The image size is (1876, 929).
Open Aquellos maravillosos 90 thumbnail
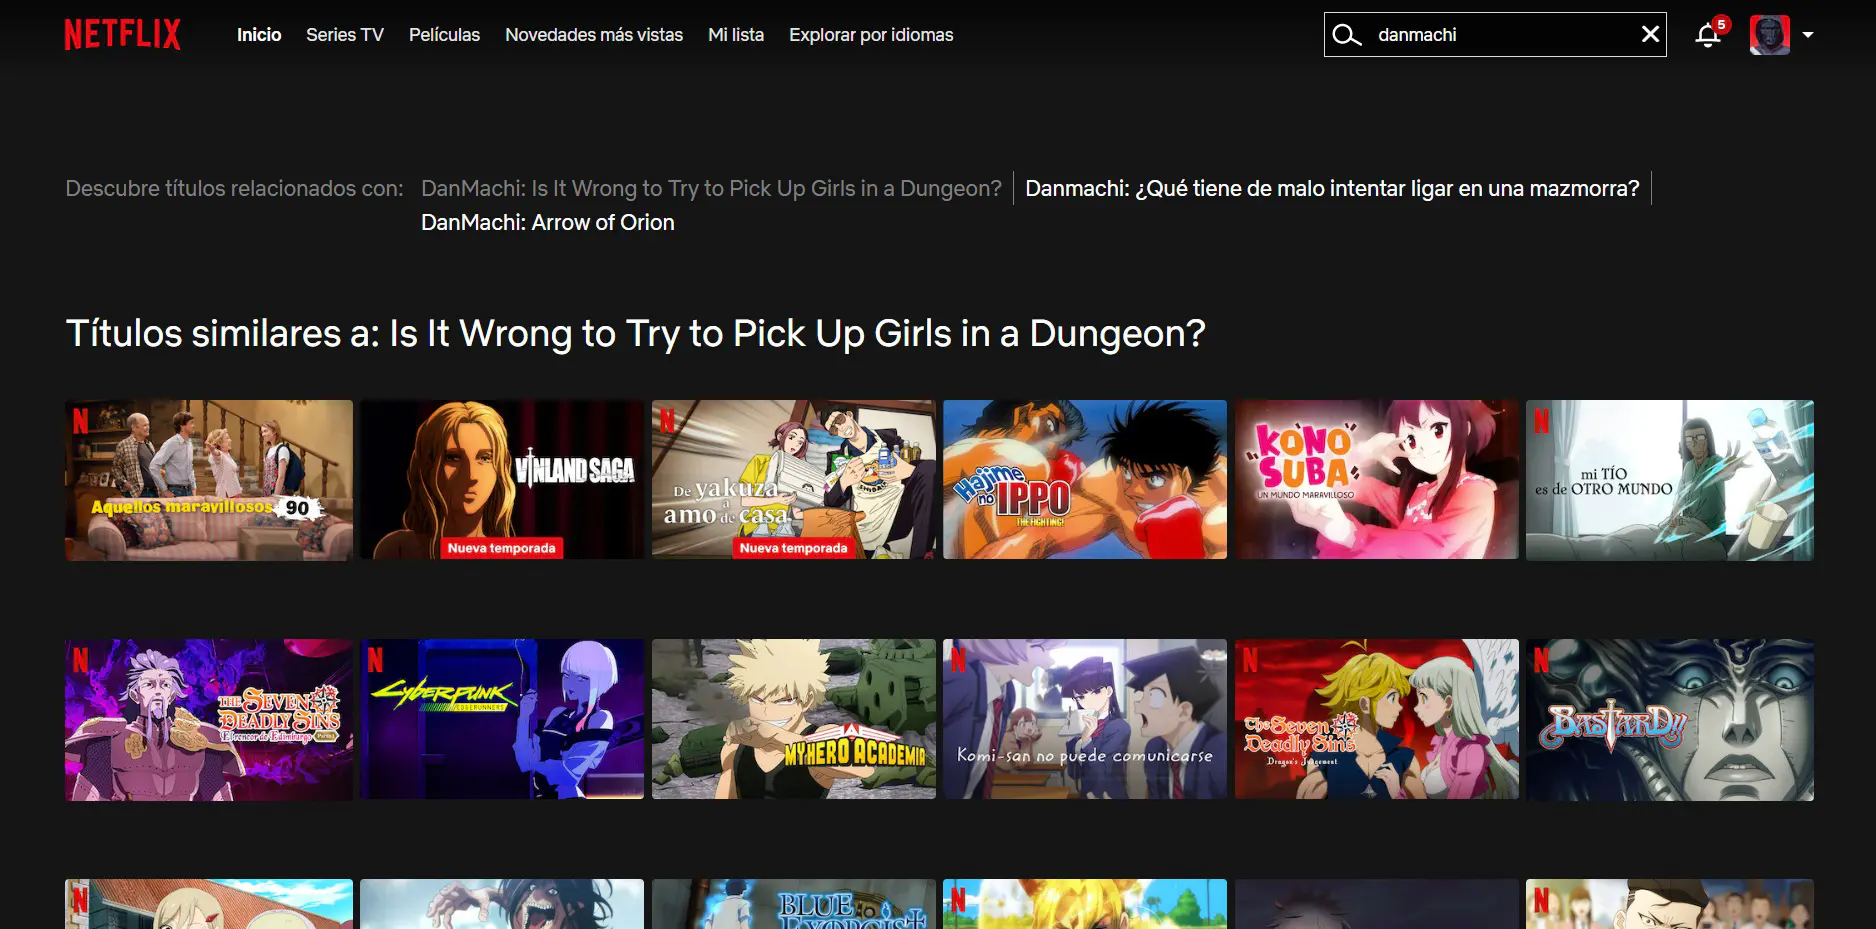pyautogui.click(x=209, y=480)
